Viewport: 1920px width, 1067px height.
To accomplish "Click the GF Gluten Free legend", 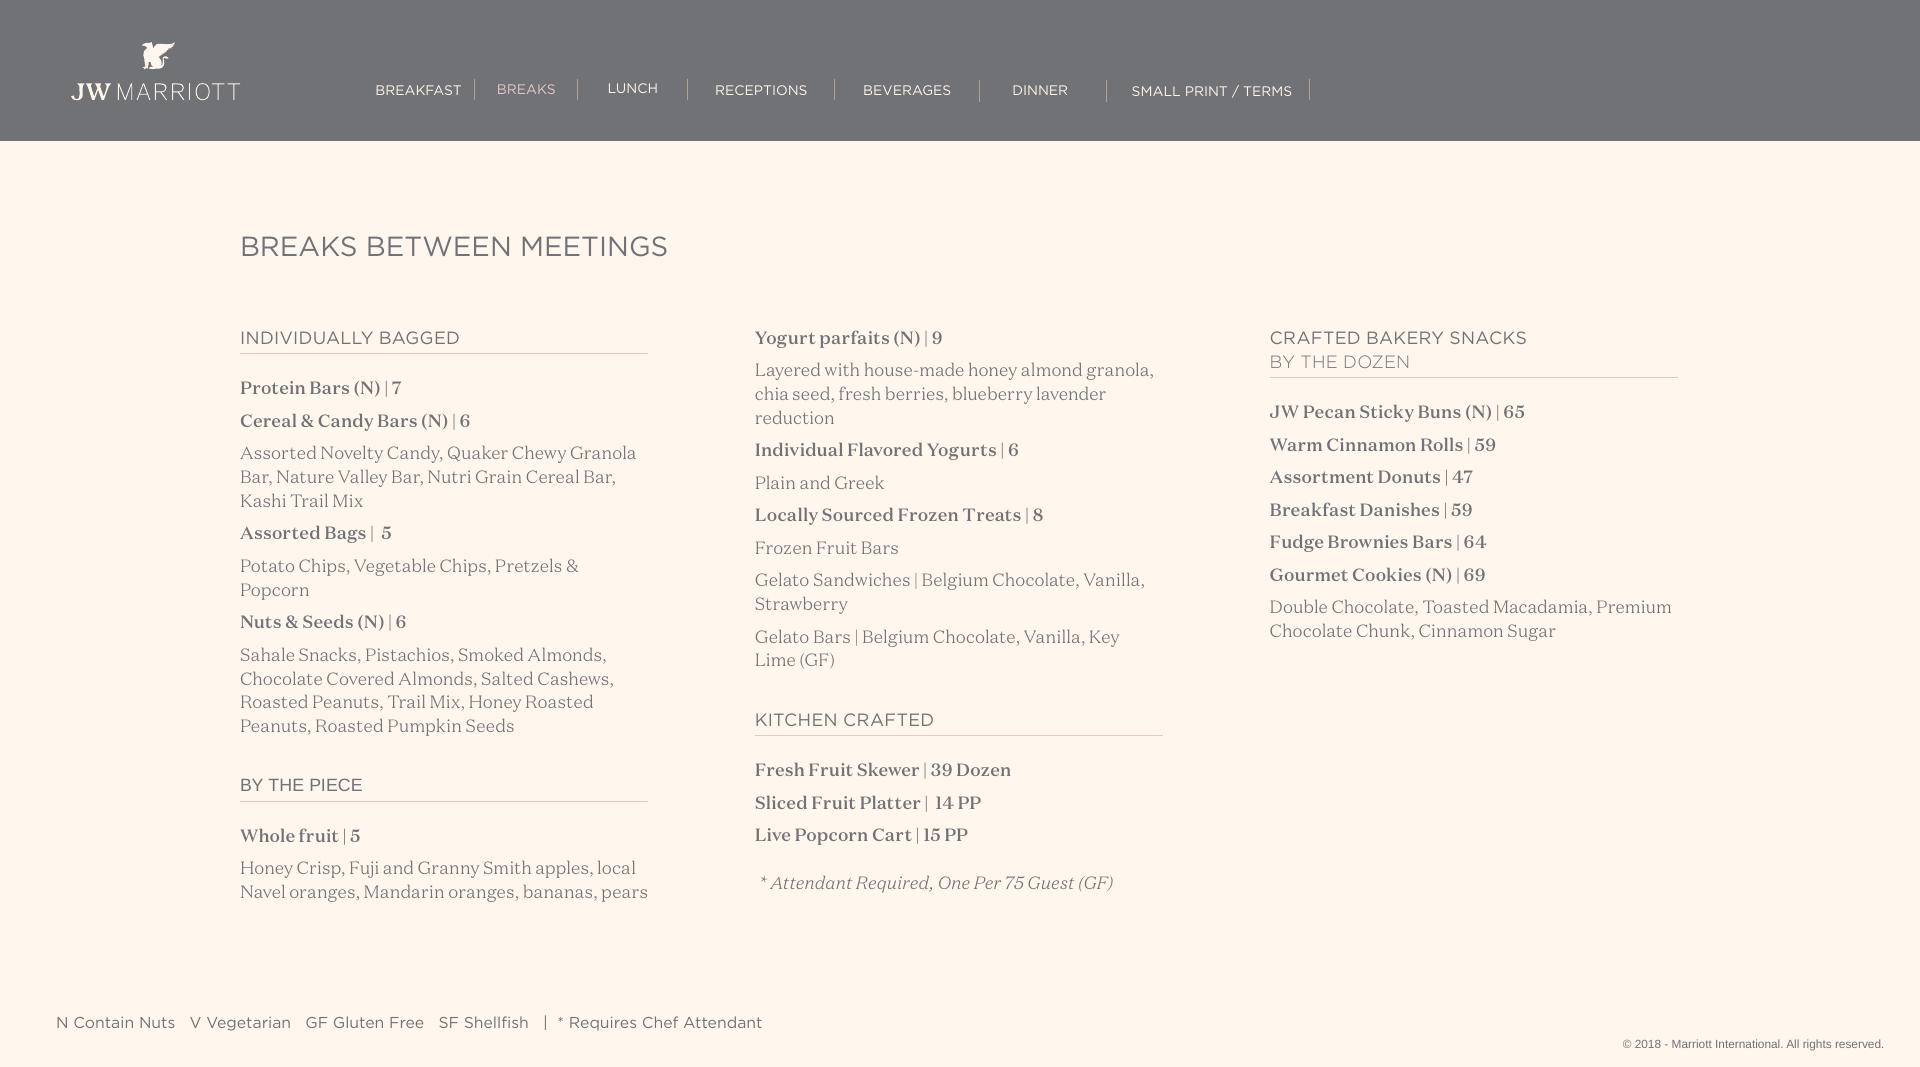I will point(364,1023).
